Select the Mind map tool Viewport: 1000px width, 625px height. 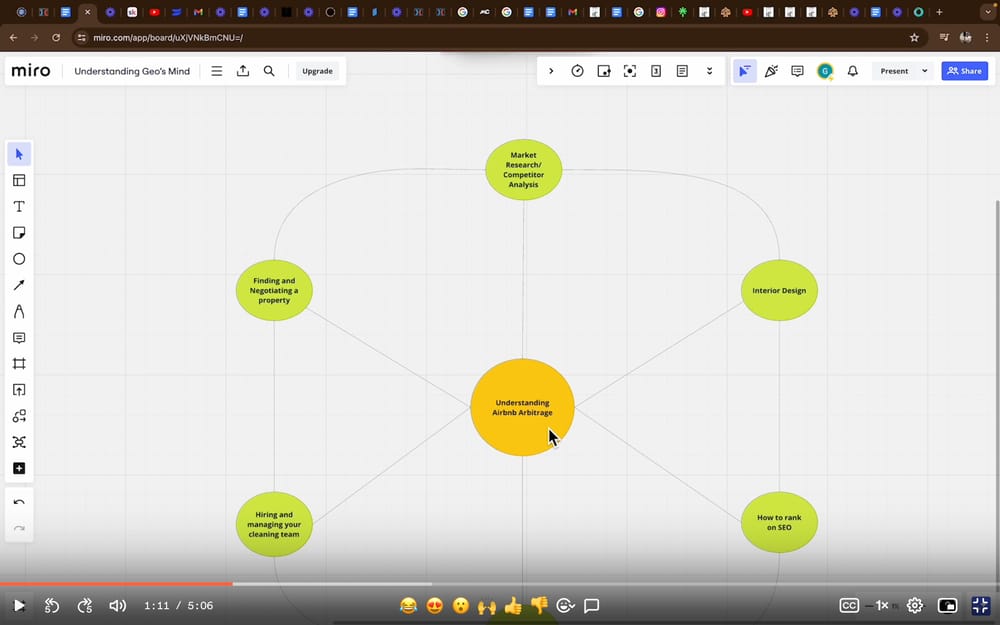click(x=19, y=442)
